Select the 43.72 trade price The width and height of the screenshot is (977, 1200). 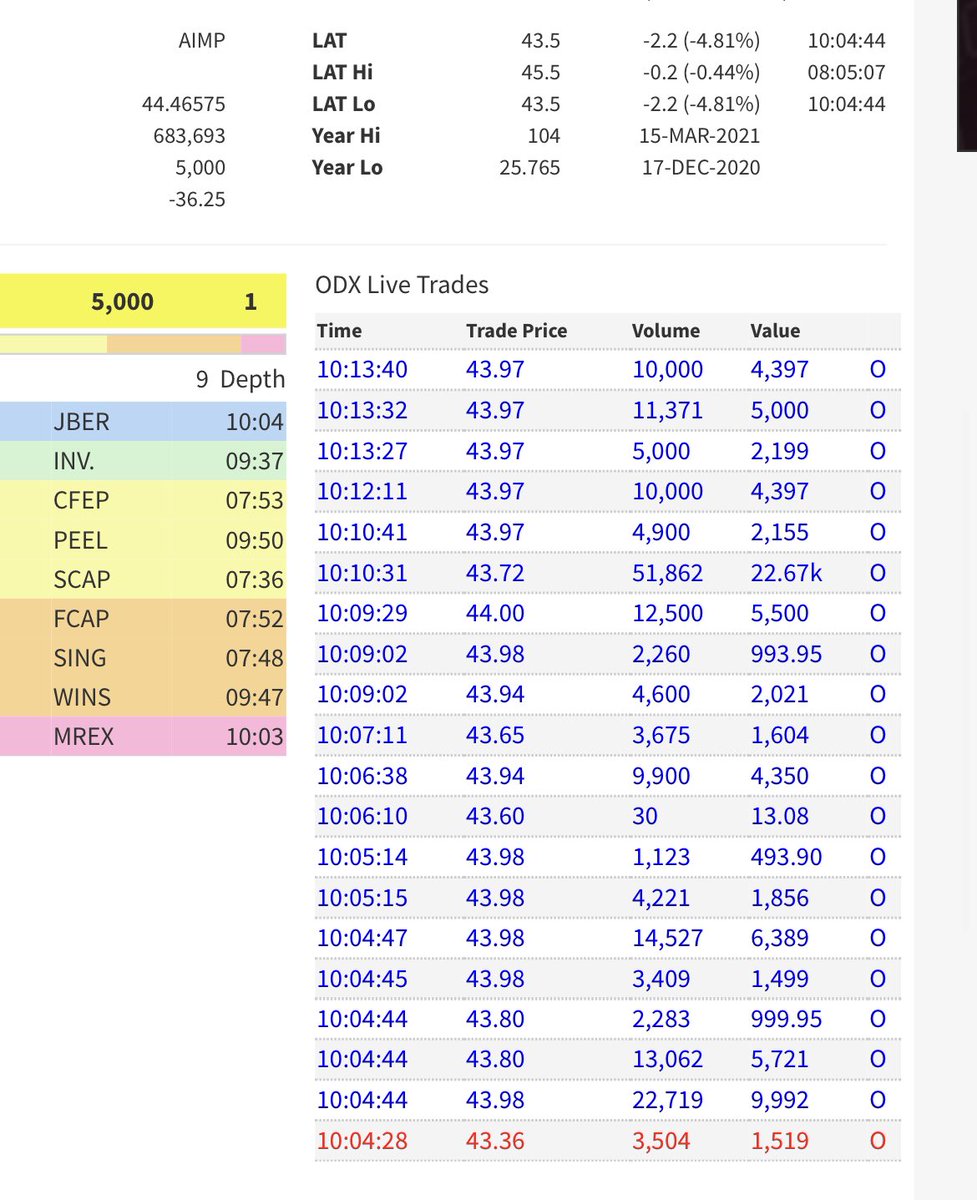click(495, 573)
